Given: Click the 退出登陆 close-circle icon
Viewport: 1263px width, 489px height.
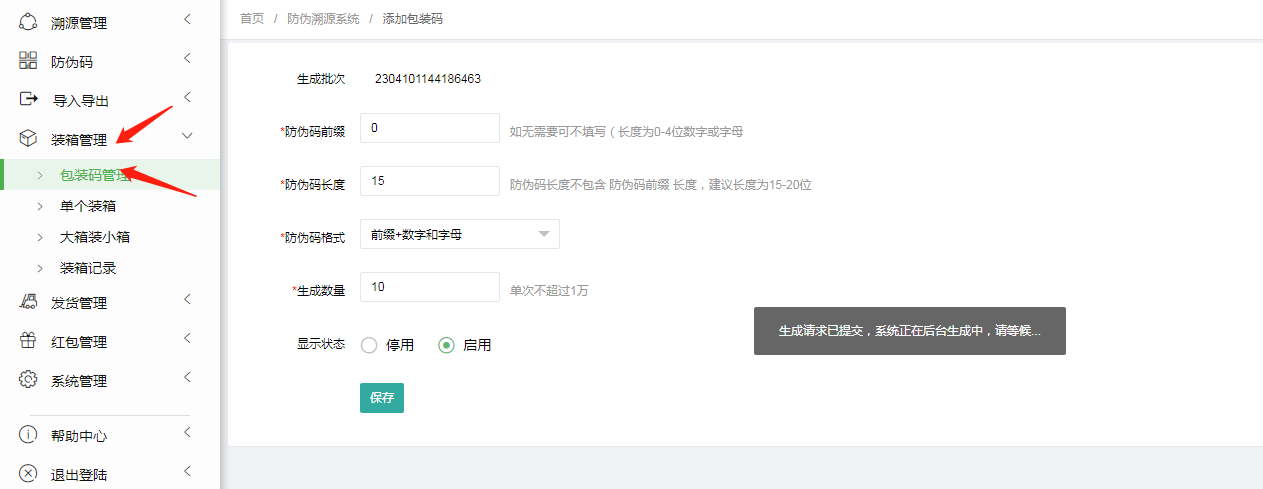Looking at the screenshot, I should pos(28,474).
